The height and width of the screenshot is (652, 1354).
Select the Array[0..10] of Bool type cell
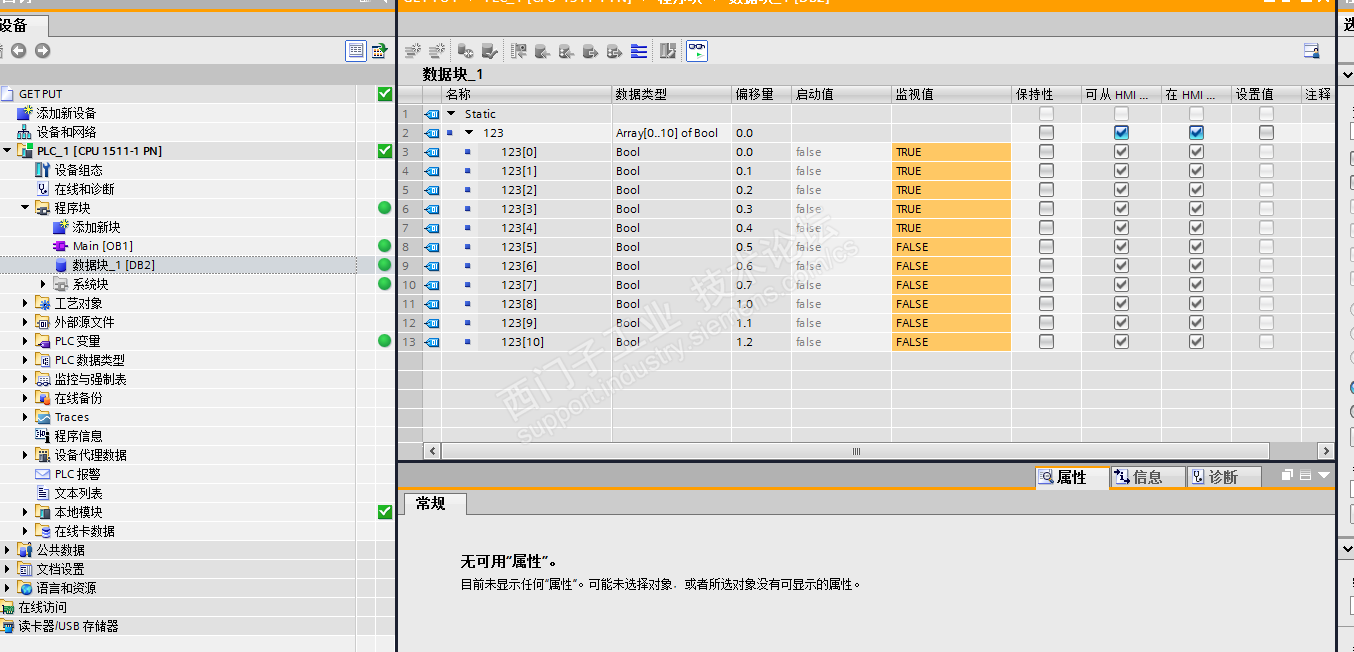click(672, 133)
